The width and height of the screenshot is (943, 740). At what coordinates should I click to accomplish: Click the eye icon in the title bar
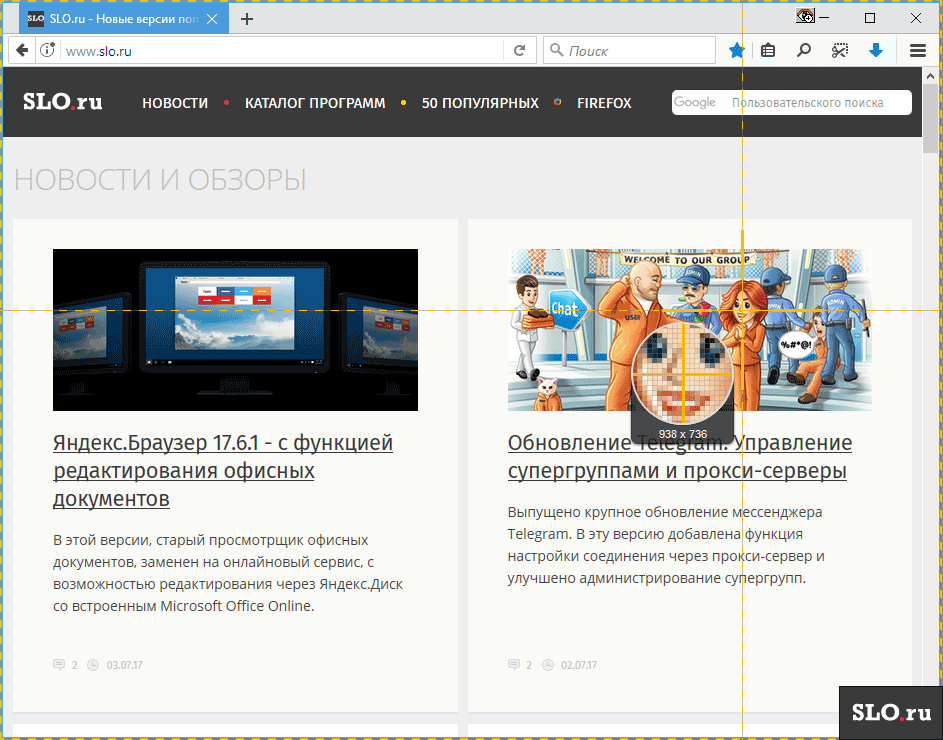click(x=804, y=16)
